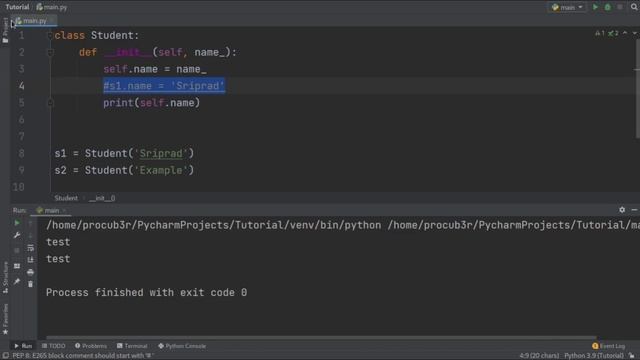Close the main tab in Run panel

64,211
